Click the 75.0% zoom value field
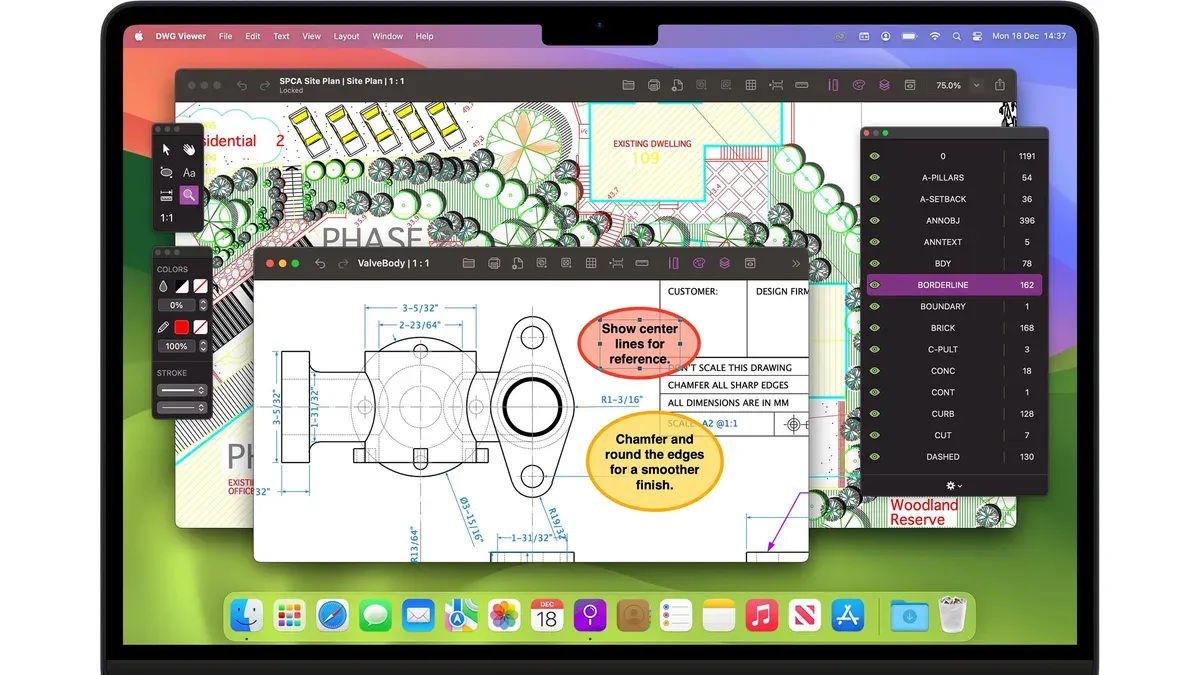Image resolution: width=1200 pixels, height=675 pixels. coord(948,86)
